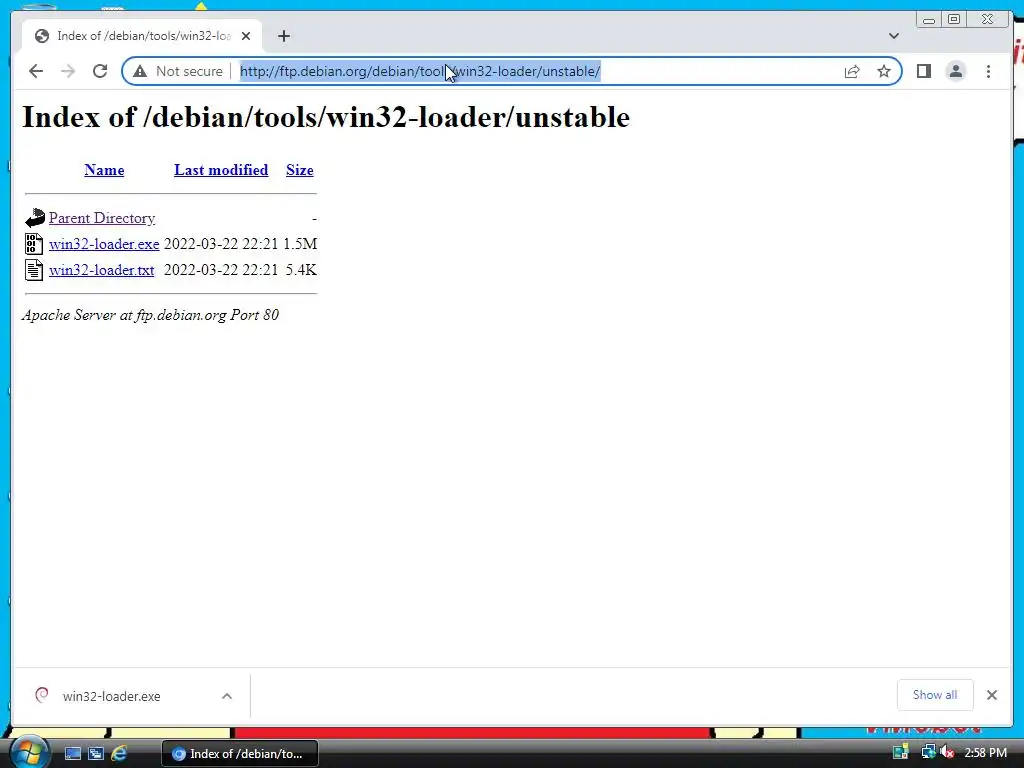Screen dimensions: 1024x768
Task: Download win32-loader.exe link
Action: point(104,244)
